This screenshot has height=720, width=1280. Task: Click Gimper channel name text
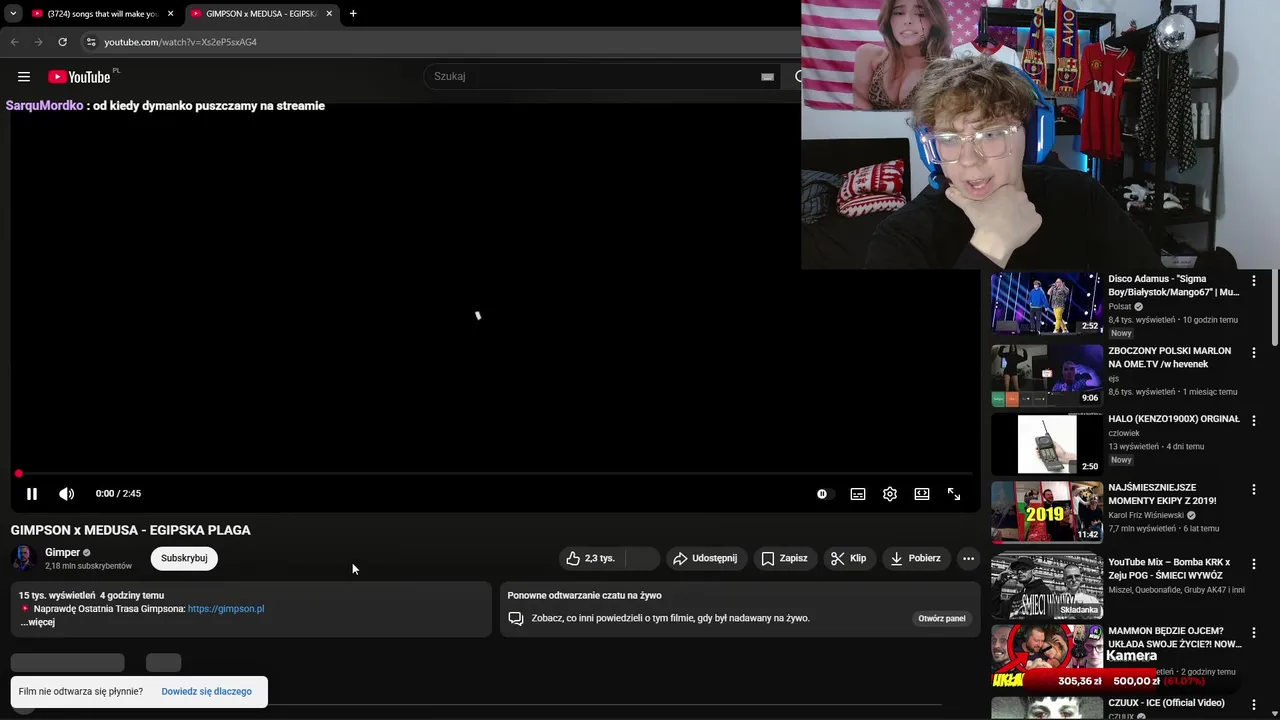click(62, 552)
